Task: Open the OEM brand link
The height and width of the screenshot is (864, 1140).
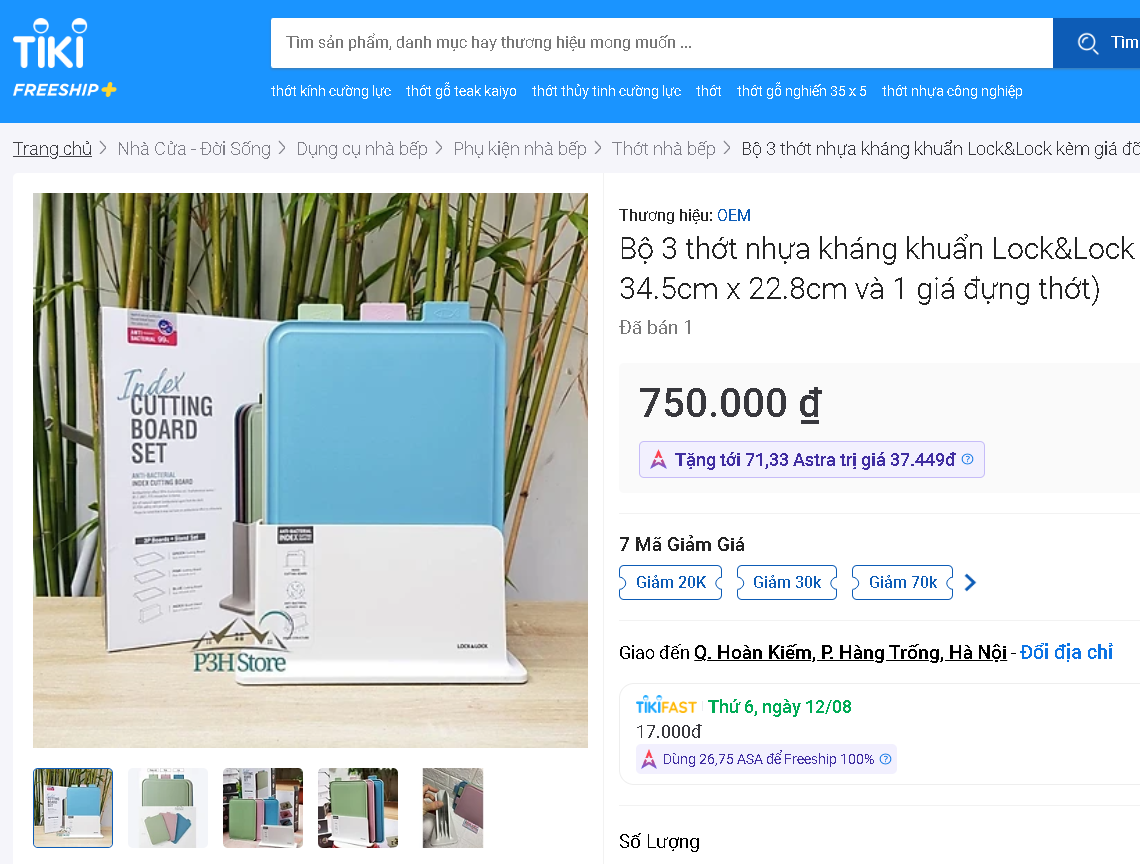Action: point(734,215)
